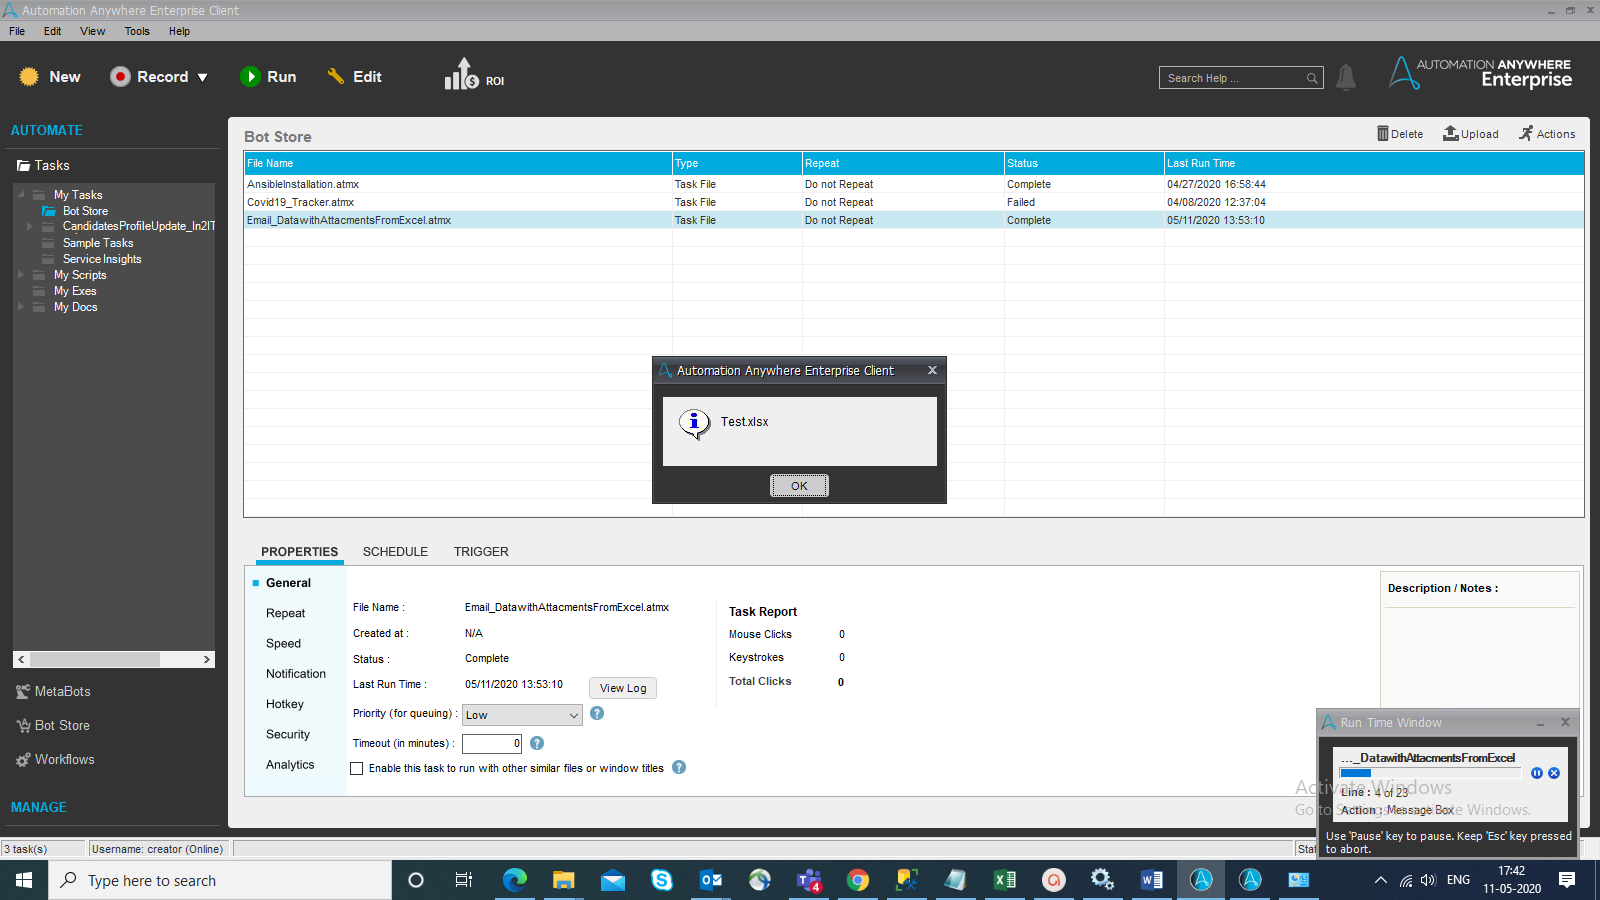Click the help icon next to Timeout

pyautogui.click(x=537, y=743)
